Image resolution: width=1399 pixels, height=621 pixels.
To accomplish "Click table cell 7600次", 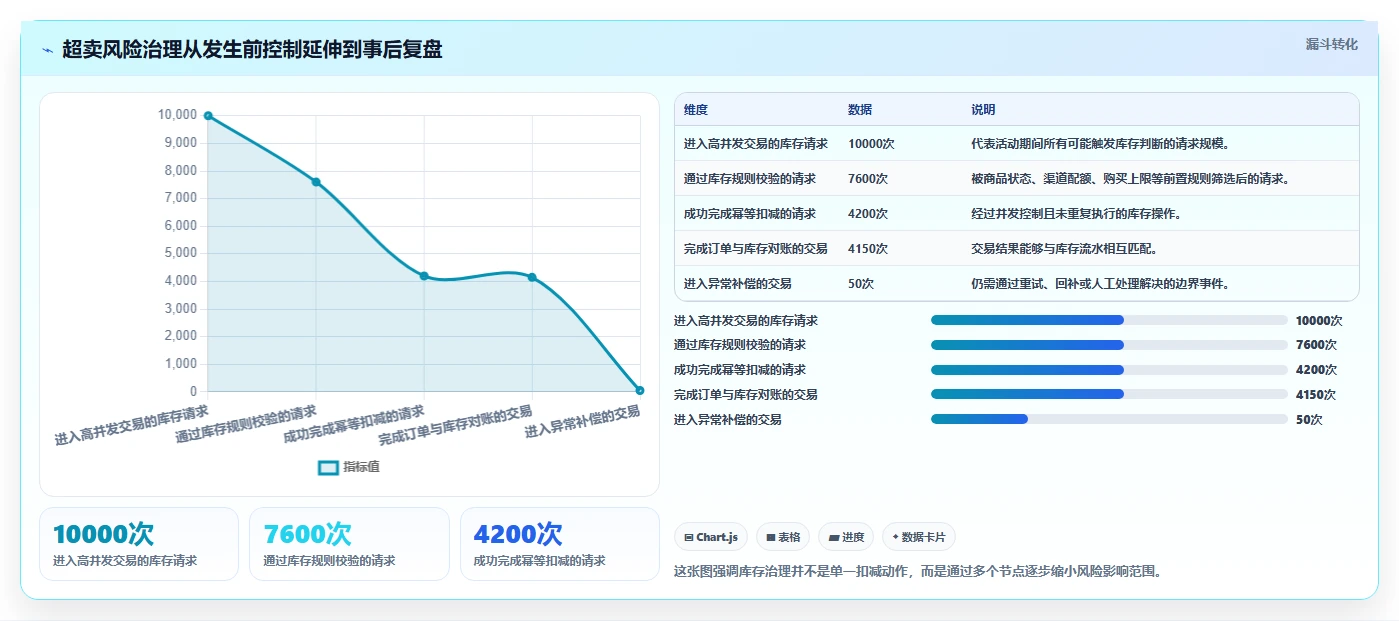I will point(868,179).
